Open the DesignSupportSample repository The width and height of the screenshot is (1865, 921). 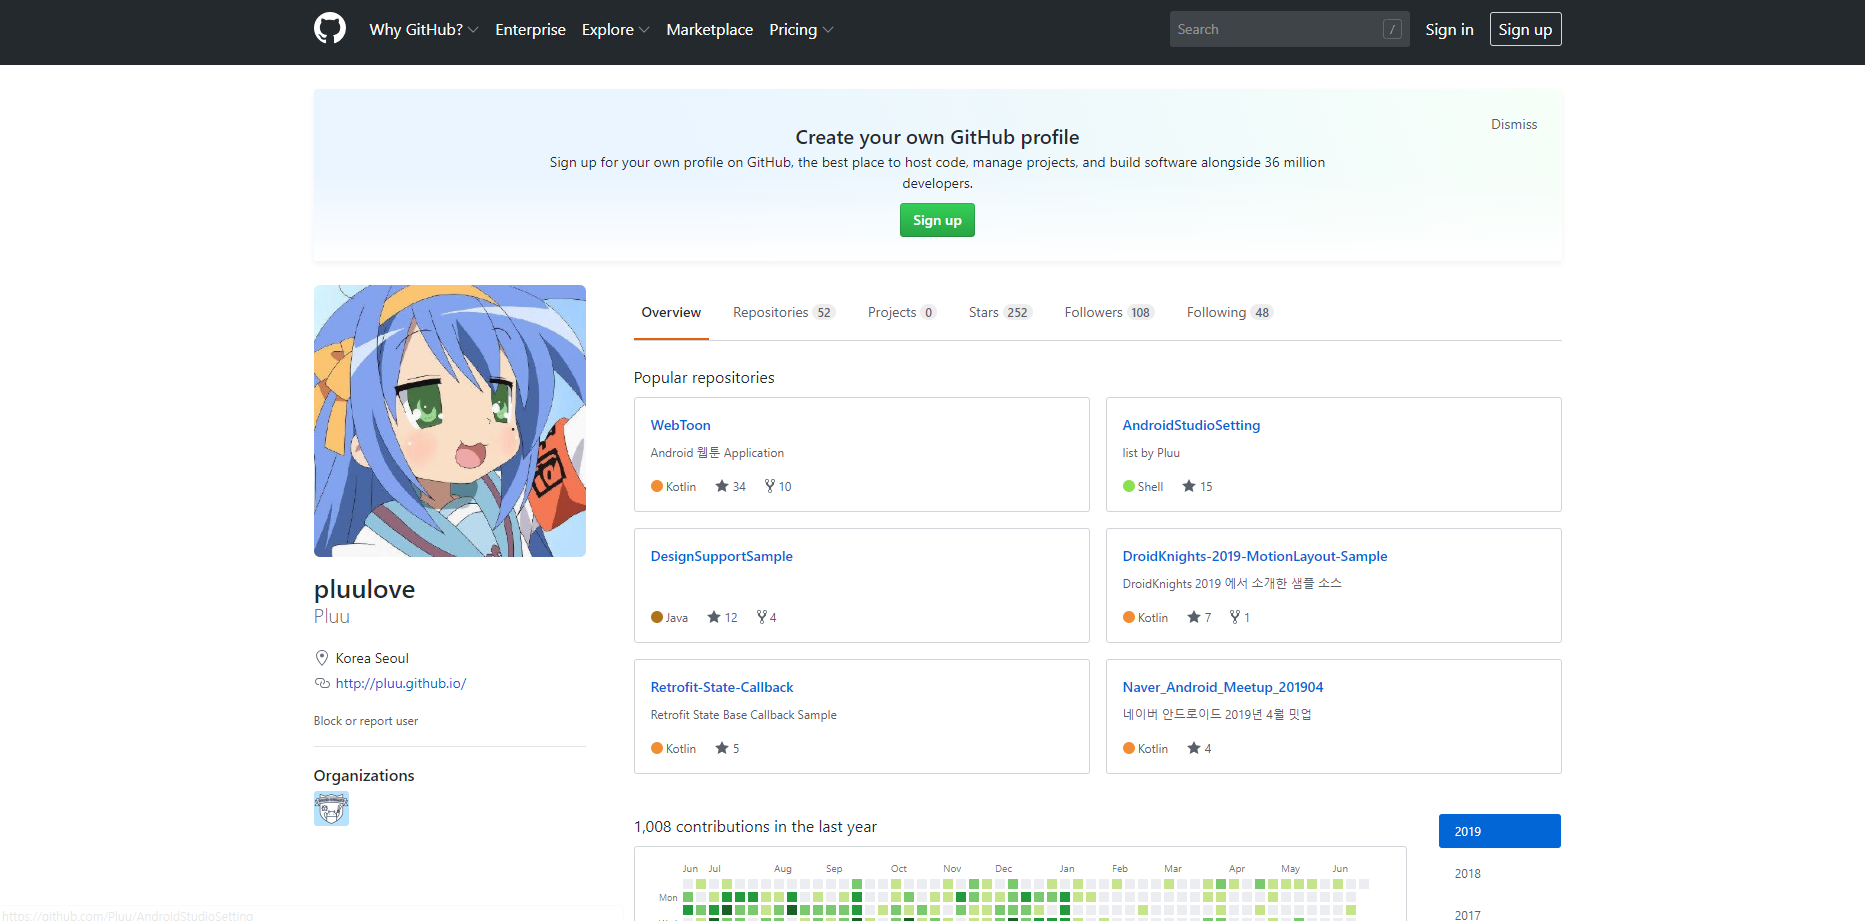(721, 556)
